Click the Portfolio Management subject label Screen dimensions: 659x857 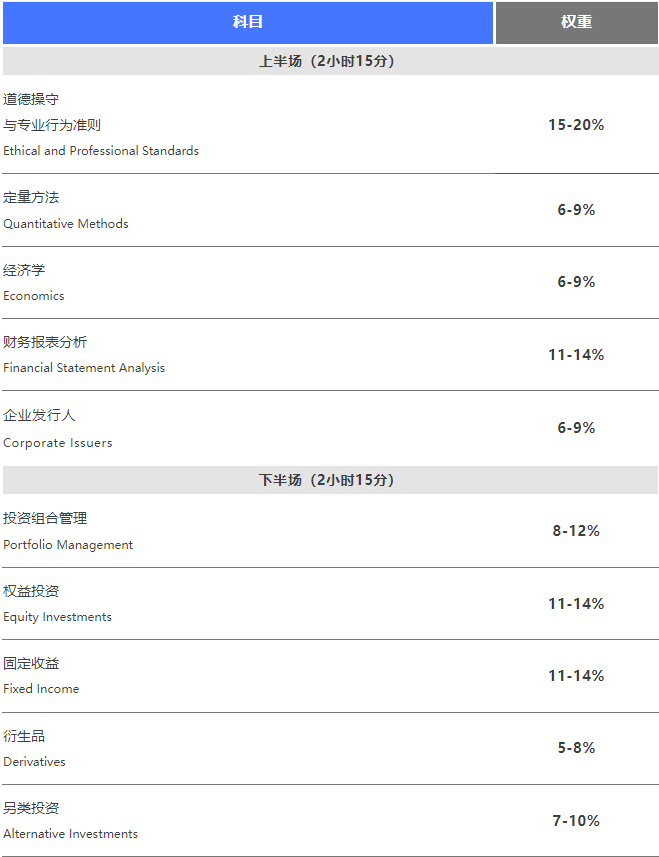click(68, 545)
